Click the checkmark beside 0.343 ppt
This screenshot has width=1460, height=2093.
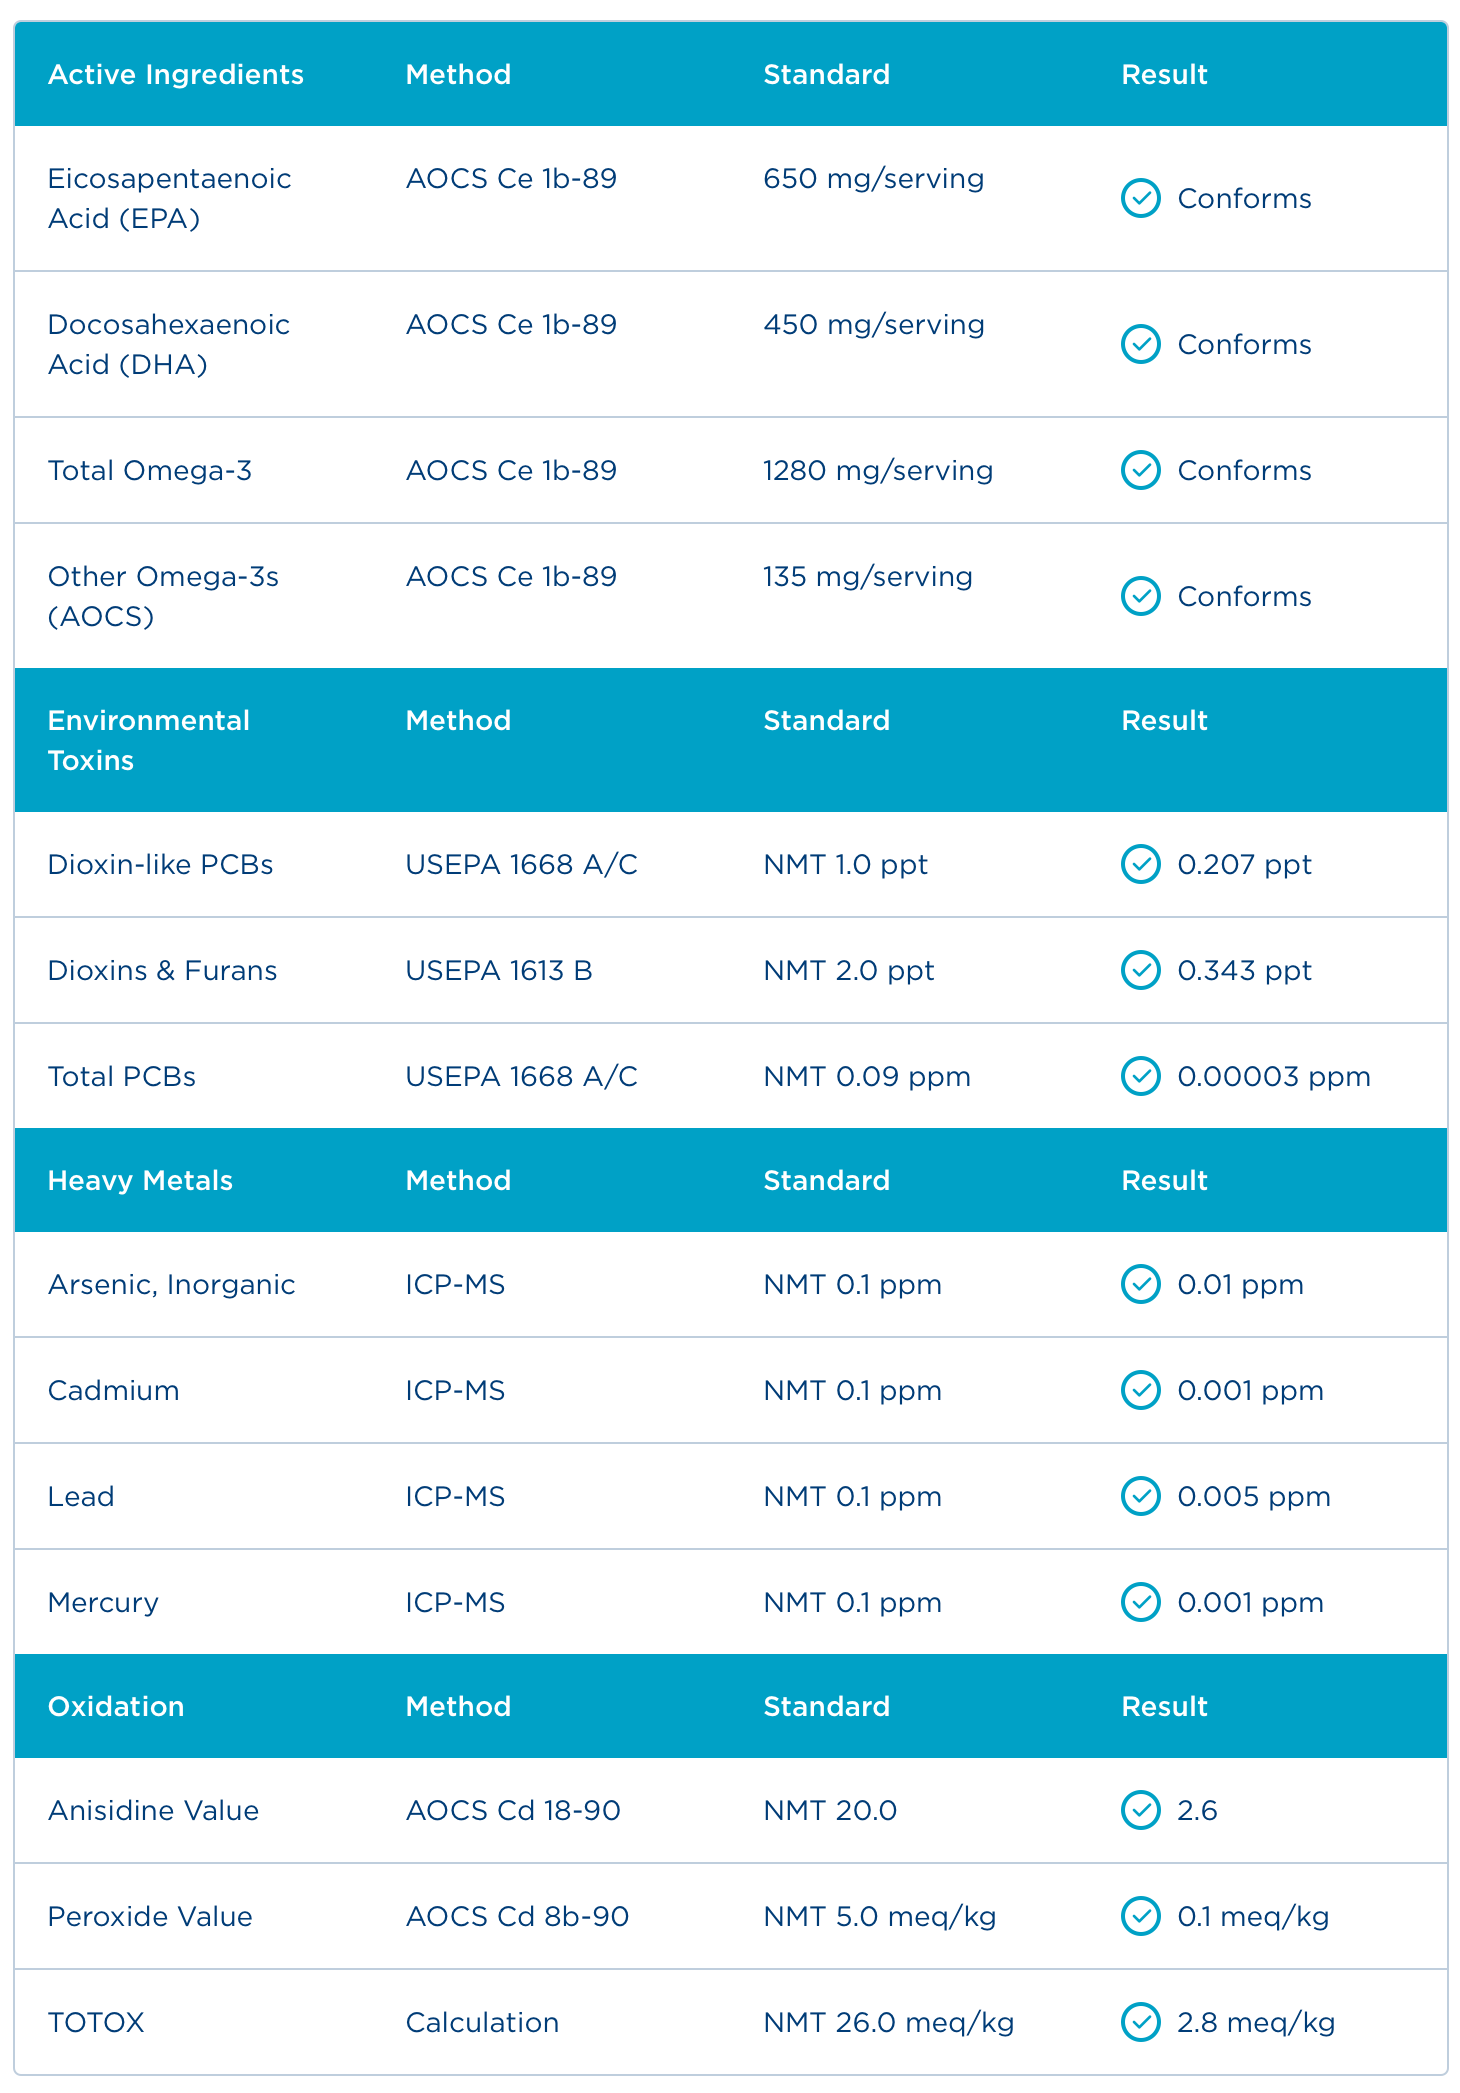[1140, 970]
